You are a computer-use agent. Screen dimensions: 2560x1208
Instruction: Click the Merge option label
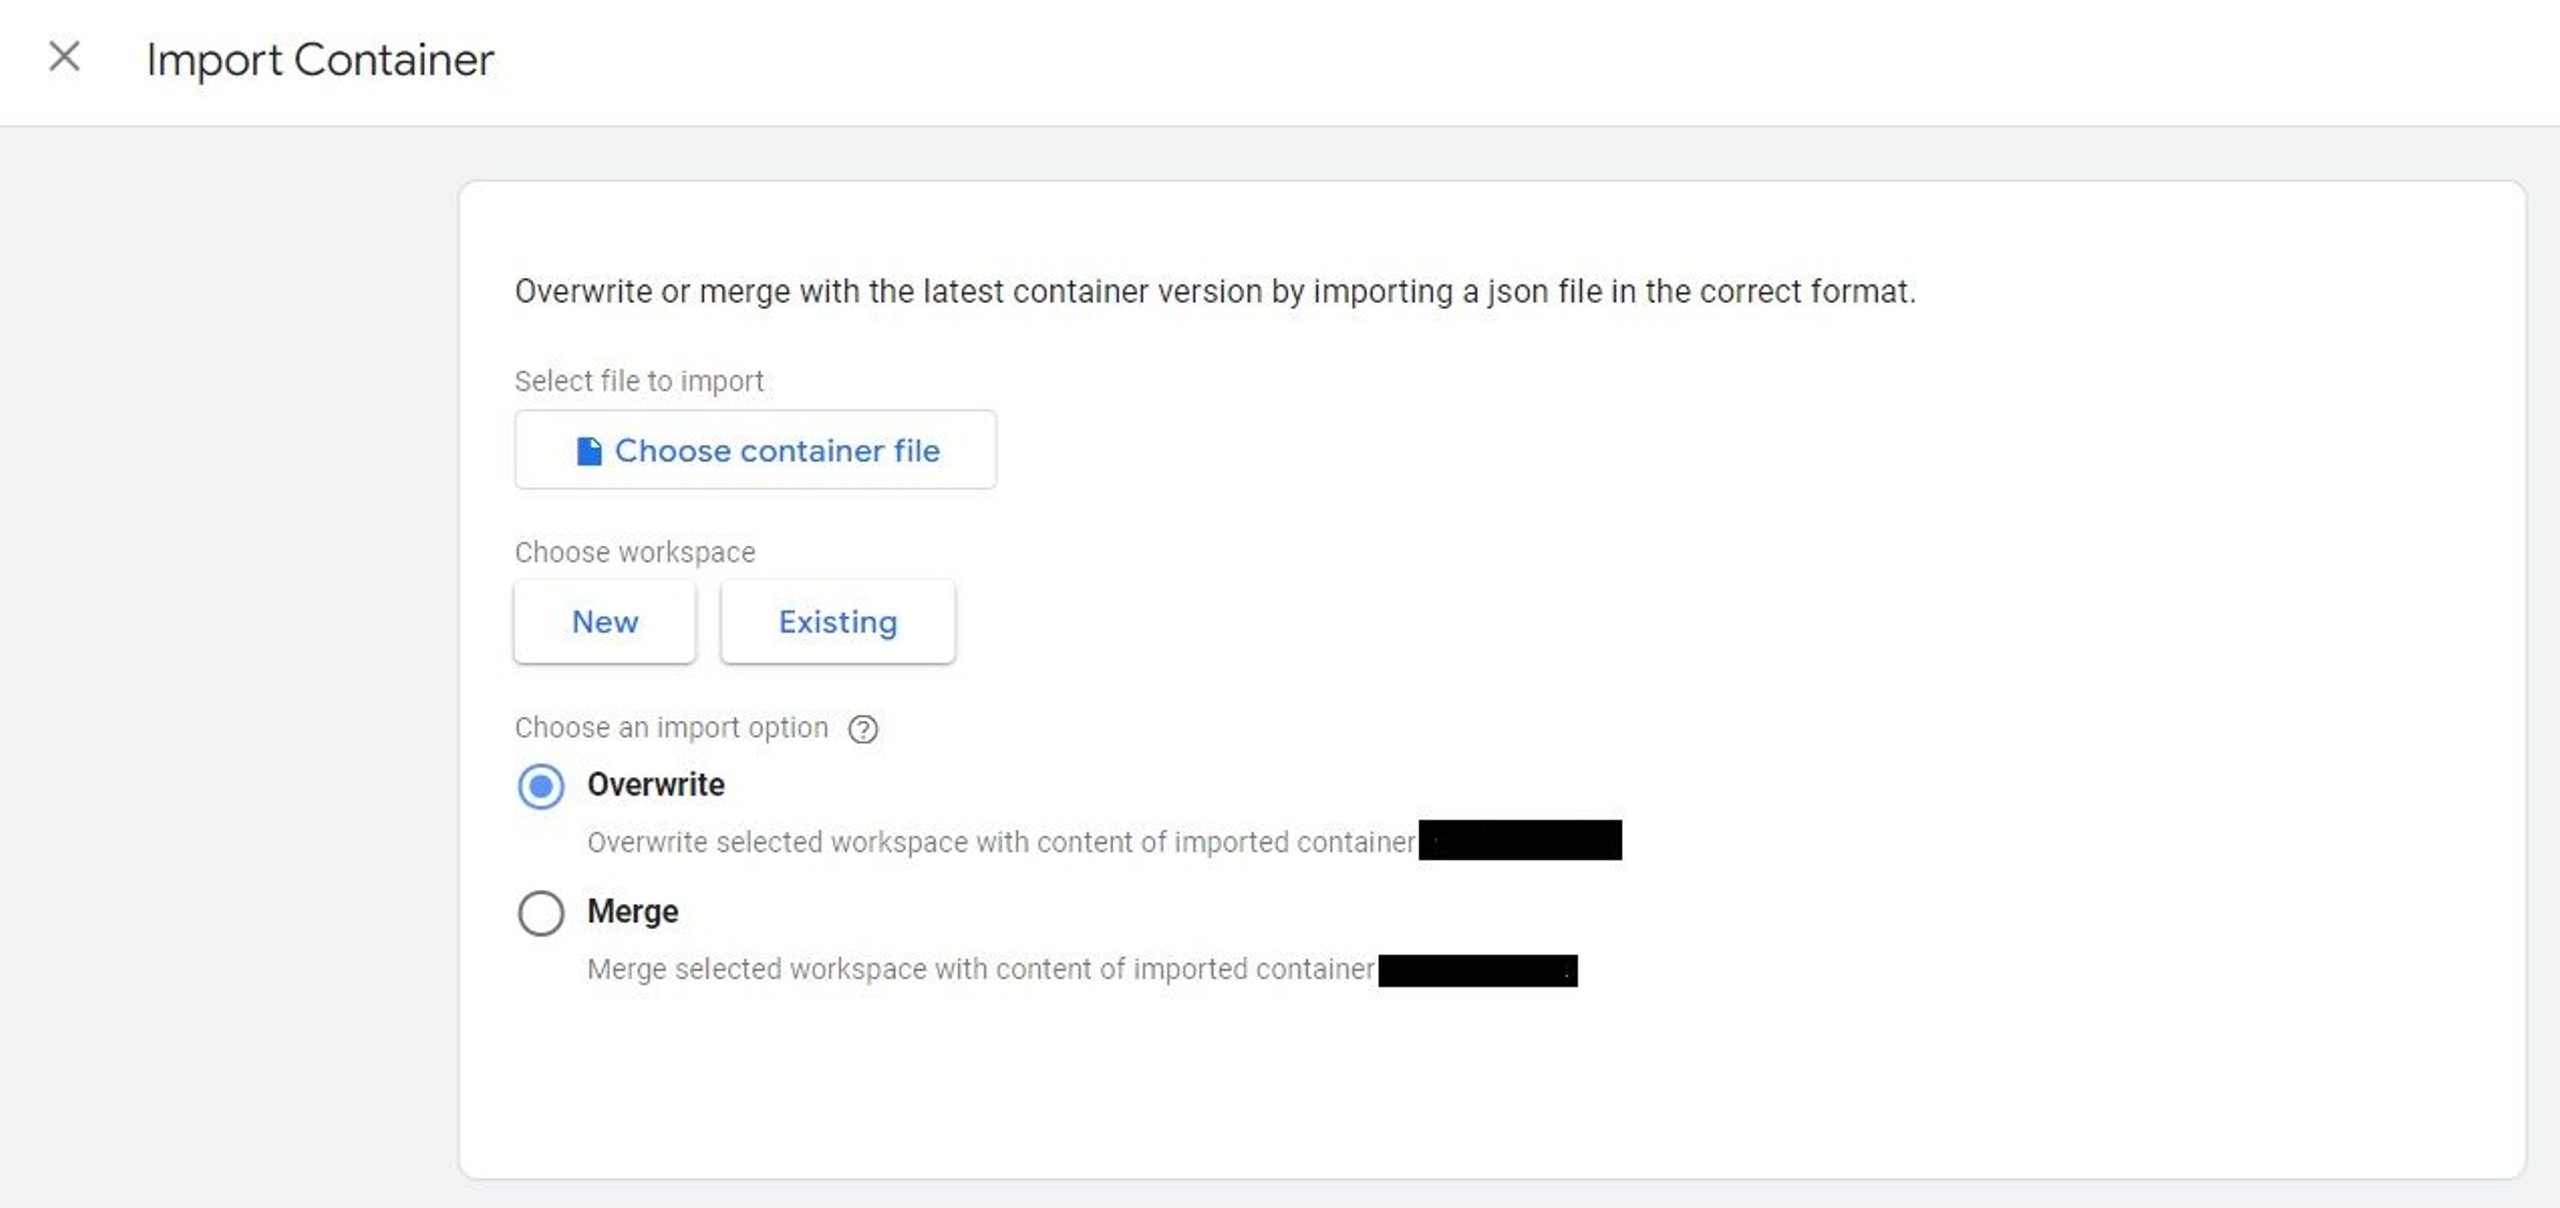coord(632,912)
